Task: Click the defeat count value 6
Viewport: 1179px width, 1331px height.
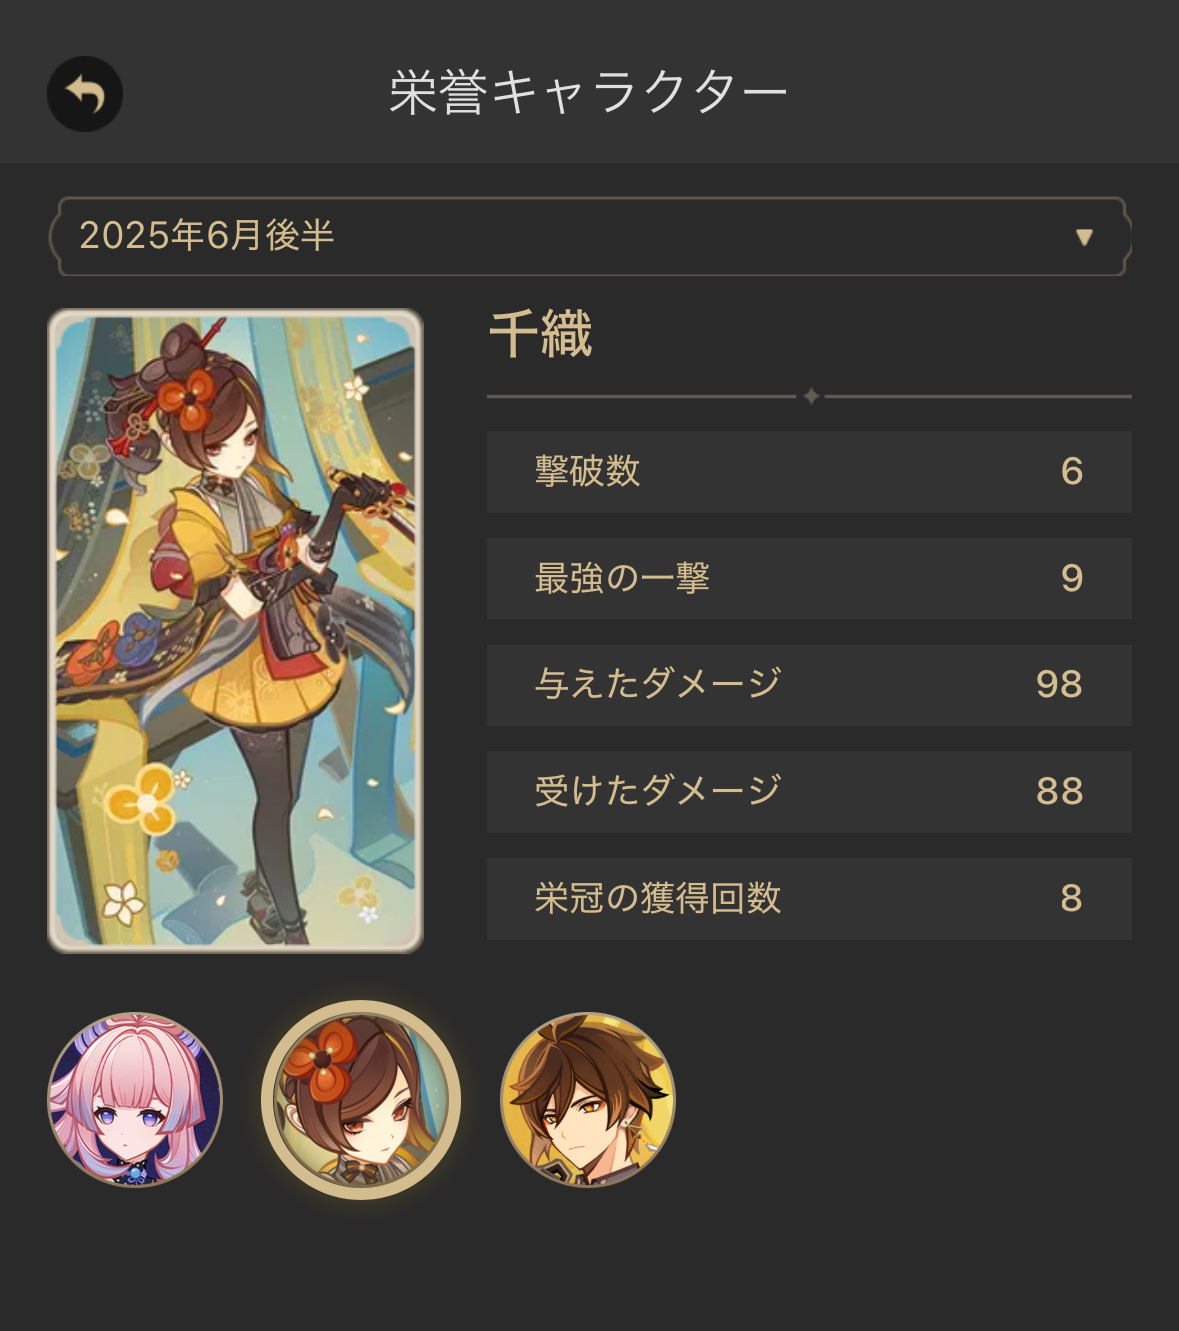Action: [1072, 472]
